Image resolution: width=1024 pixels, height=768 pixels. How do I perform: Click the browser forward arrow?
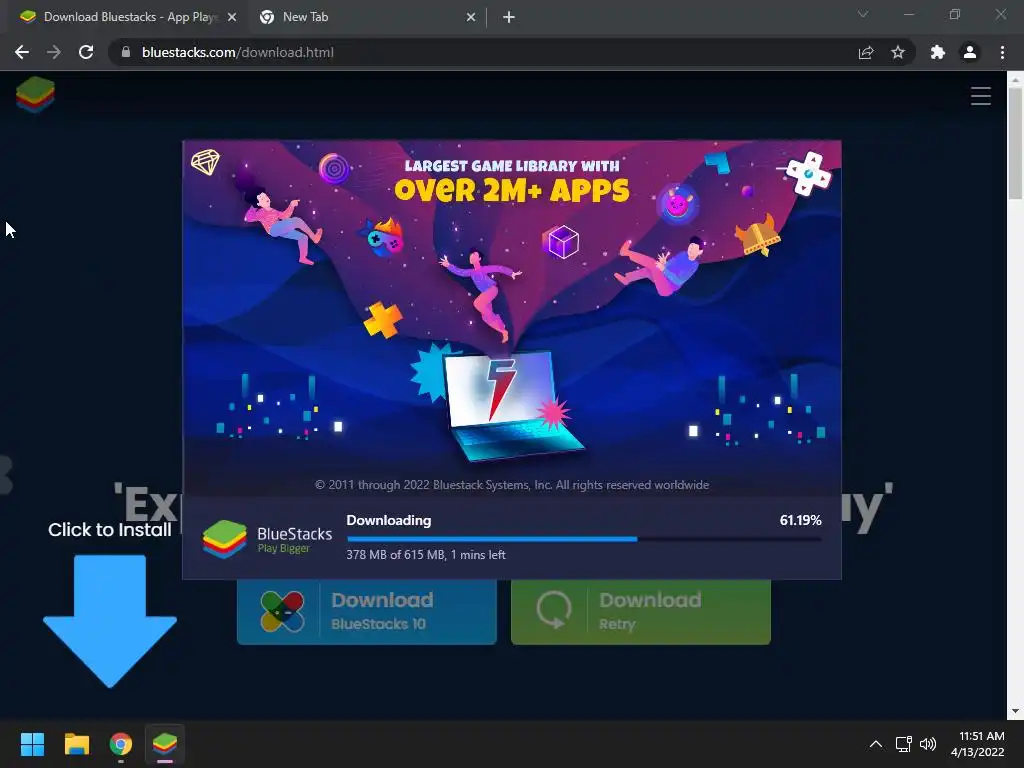[54, 52]
